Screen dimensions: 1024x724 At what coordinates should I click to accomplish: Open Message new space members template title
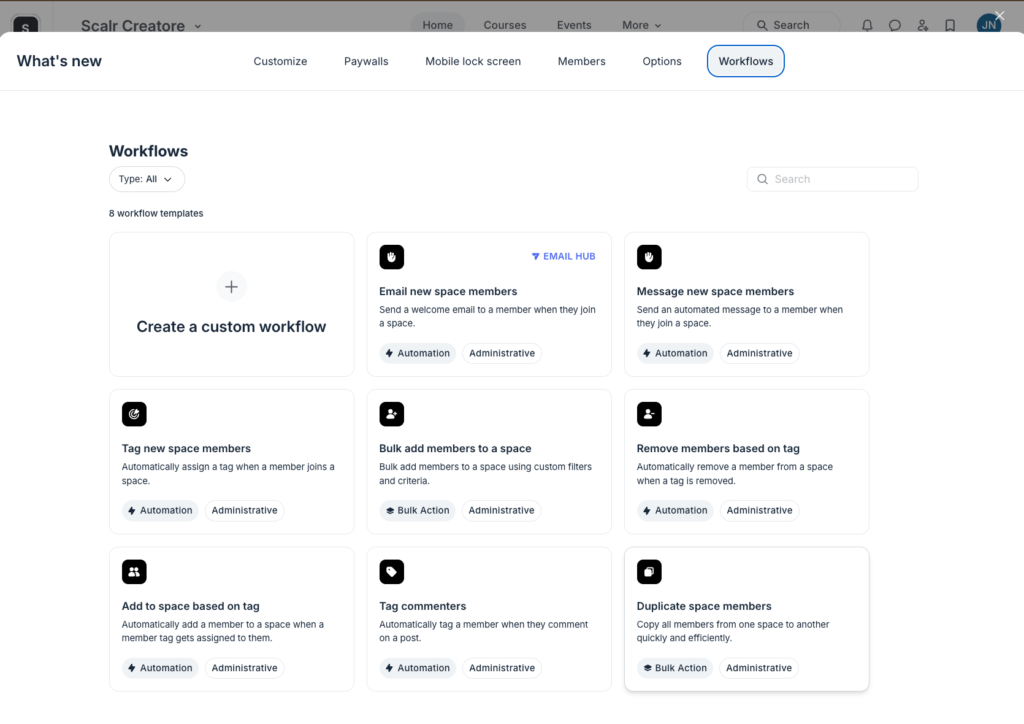[715, 291]
